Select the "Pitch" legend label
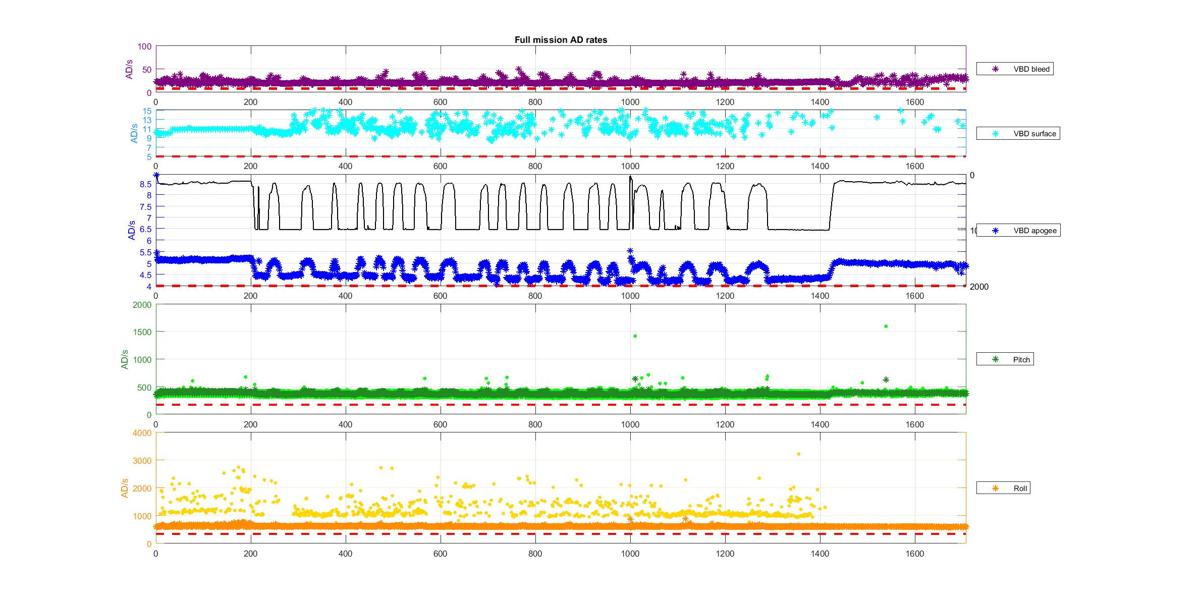This screenshot has width=1200, height=611. click(x=1022, y=359)
